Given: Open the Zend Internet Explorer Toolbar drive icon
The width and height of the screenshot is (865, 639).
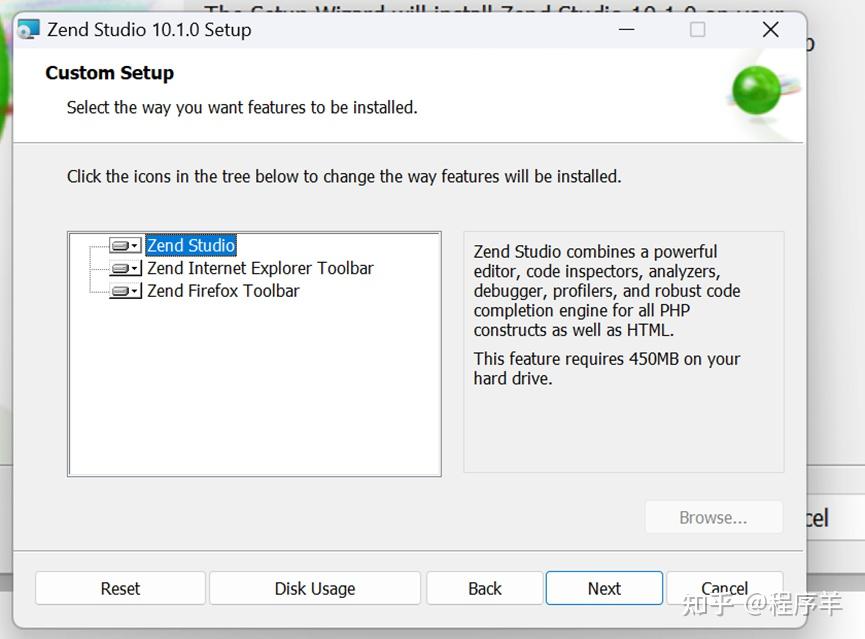Looking at the screenshot, I should pos(125,268).
